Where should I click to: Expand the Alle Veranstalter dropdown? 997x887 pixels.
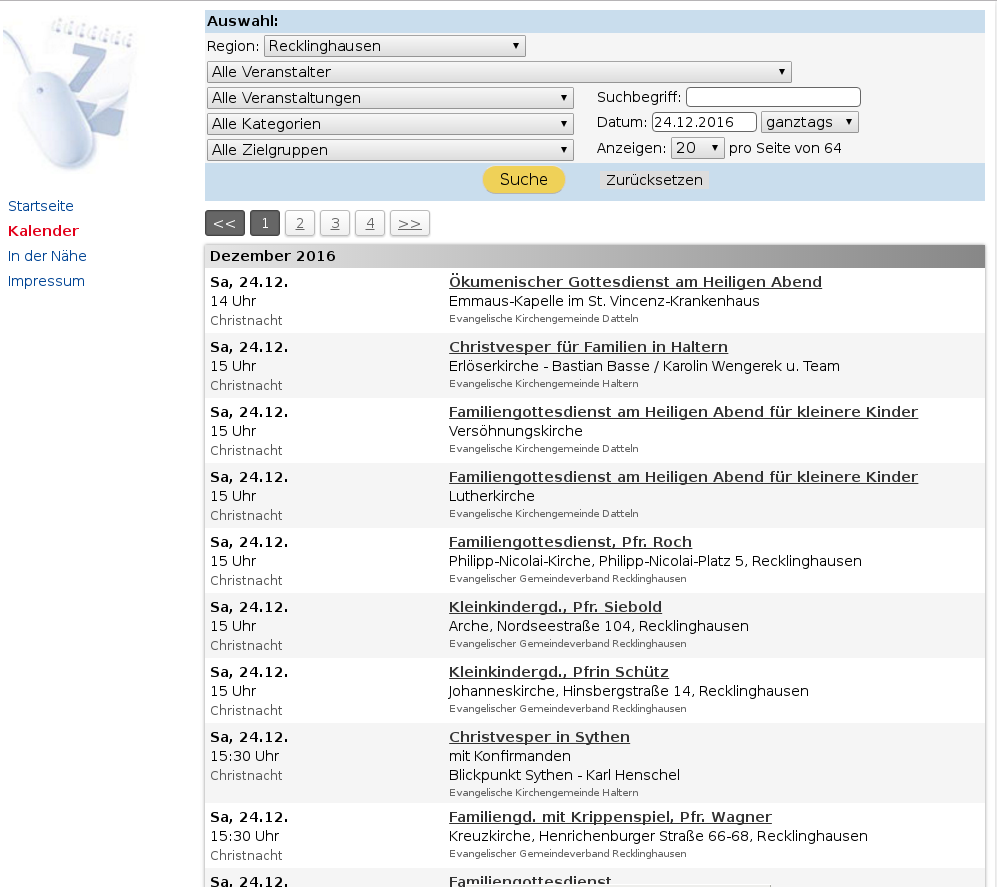click(x=499, y=72)
